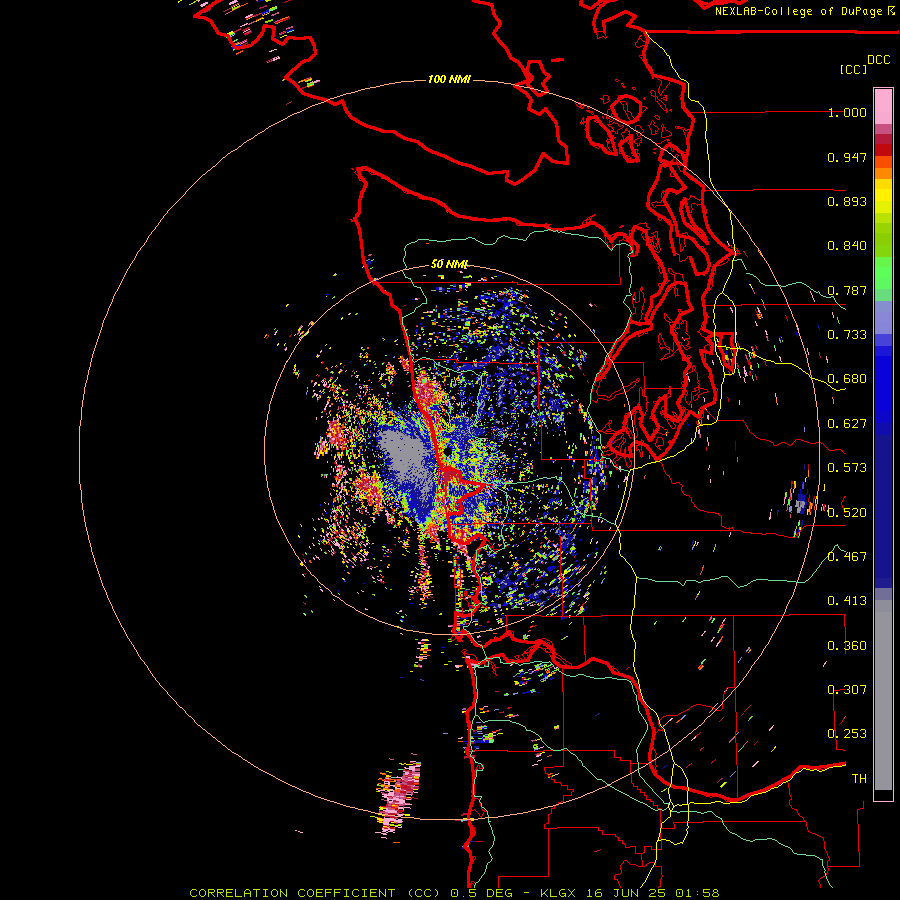Click the DCC product label
Screen dimensions: 900x900
click(x=878, y=60)
